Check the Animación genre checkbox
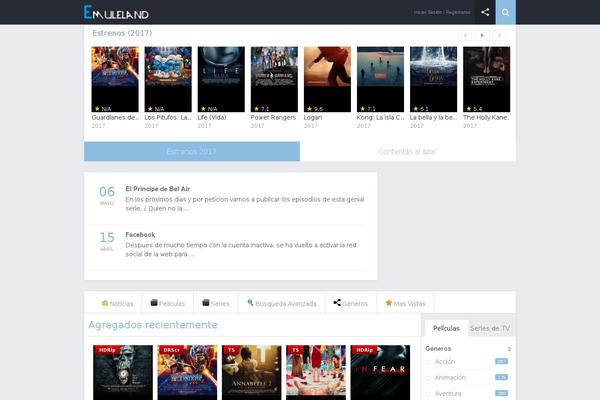 coord(428,378)
